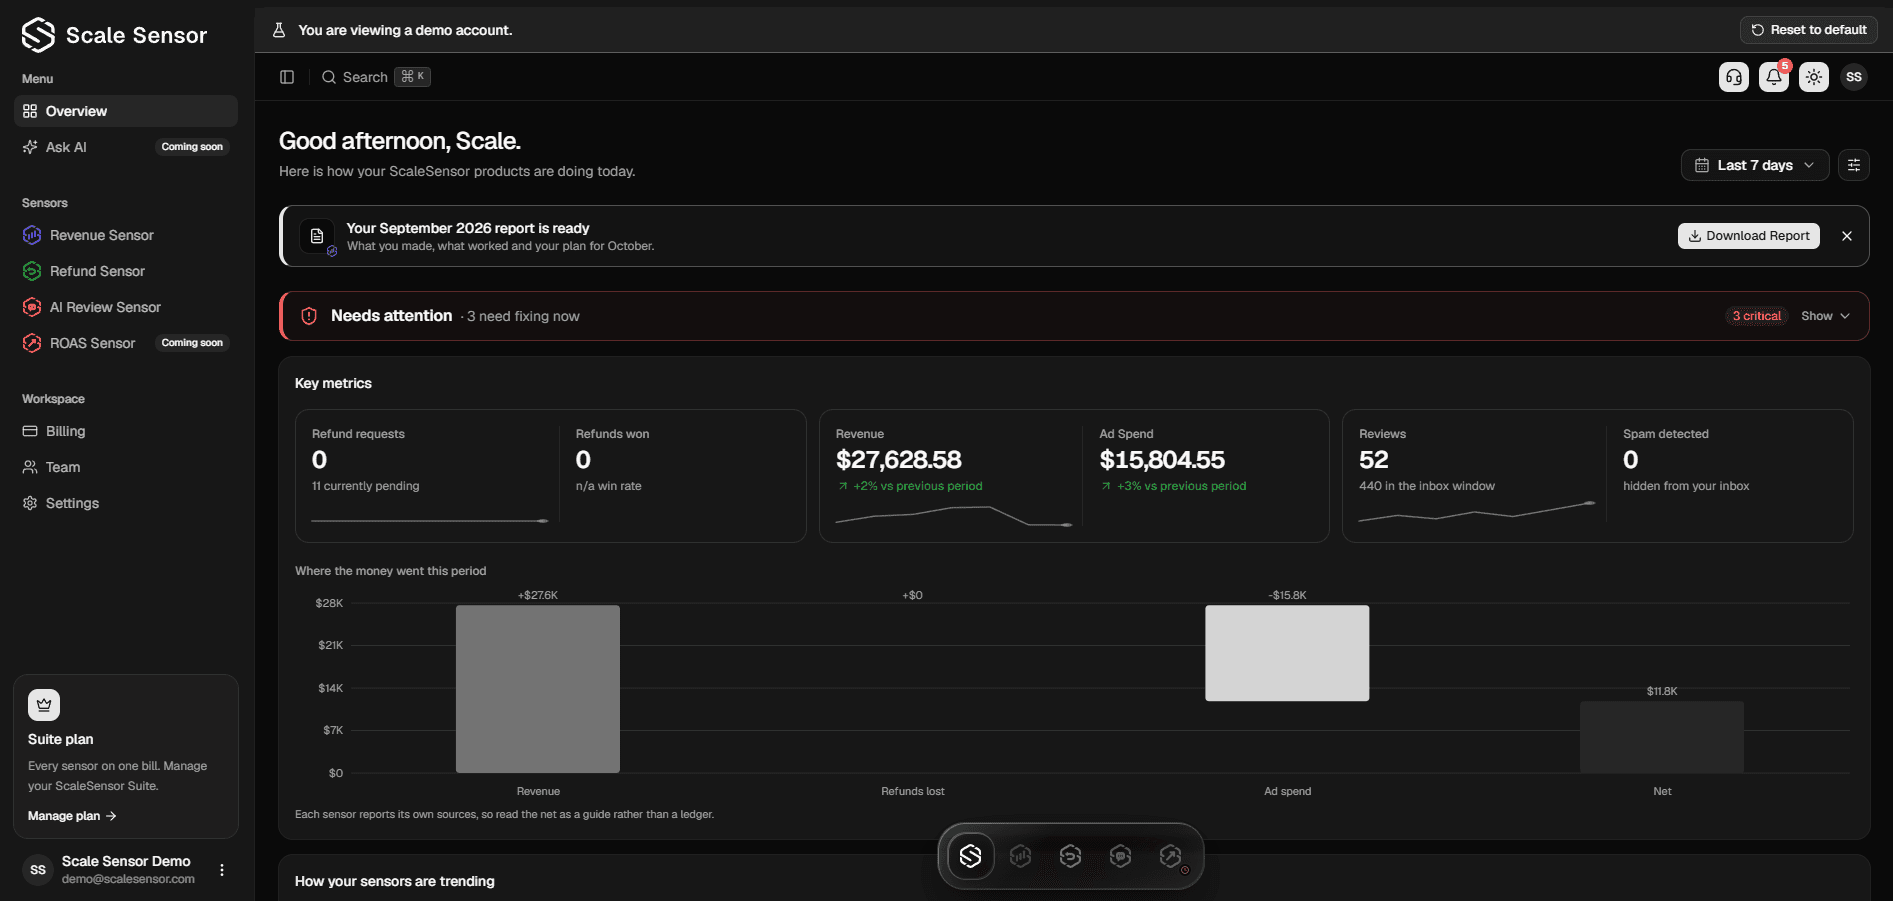Go to Team in Workspace
Image resolution: width=1893 pixels, height=901 pixels.
coord(126,467)
